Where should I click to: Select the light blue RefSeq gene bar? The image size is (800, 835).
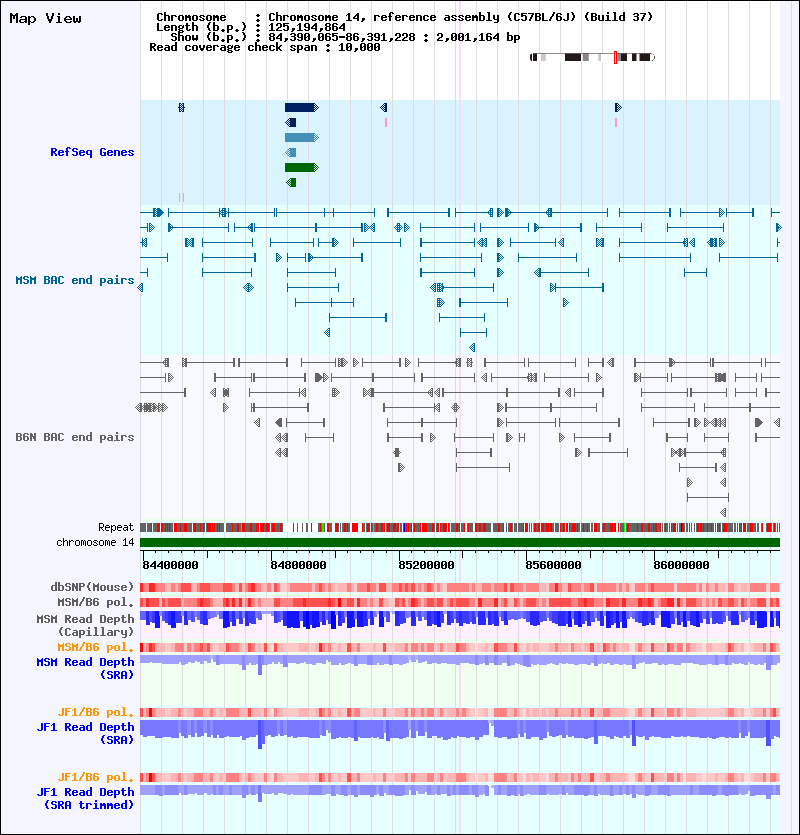[301, 137]
